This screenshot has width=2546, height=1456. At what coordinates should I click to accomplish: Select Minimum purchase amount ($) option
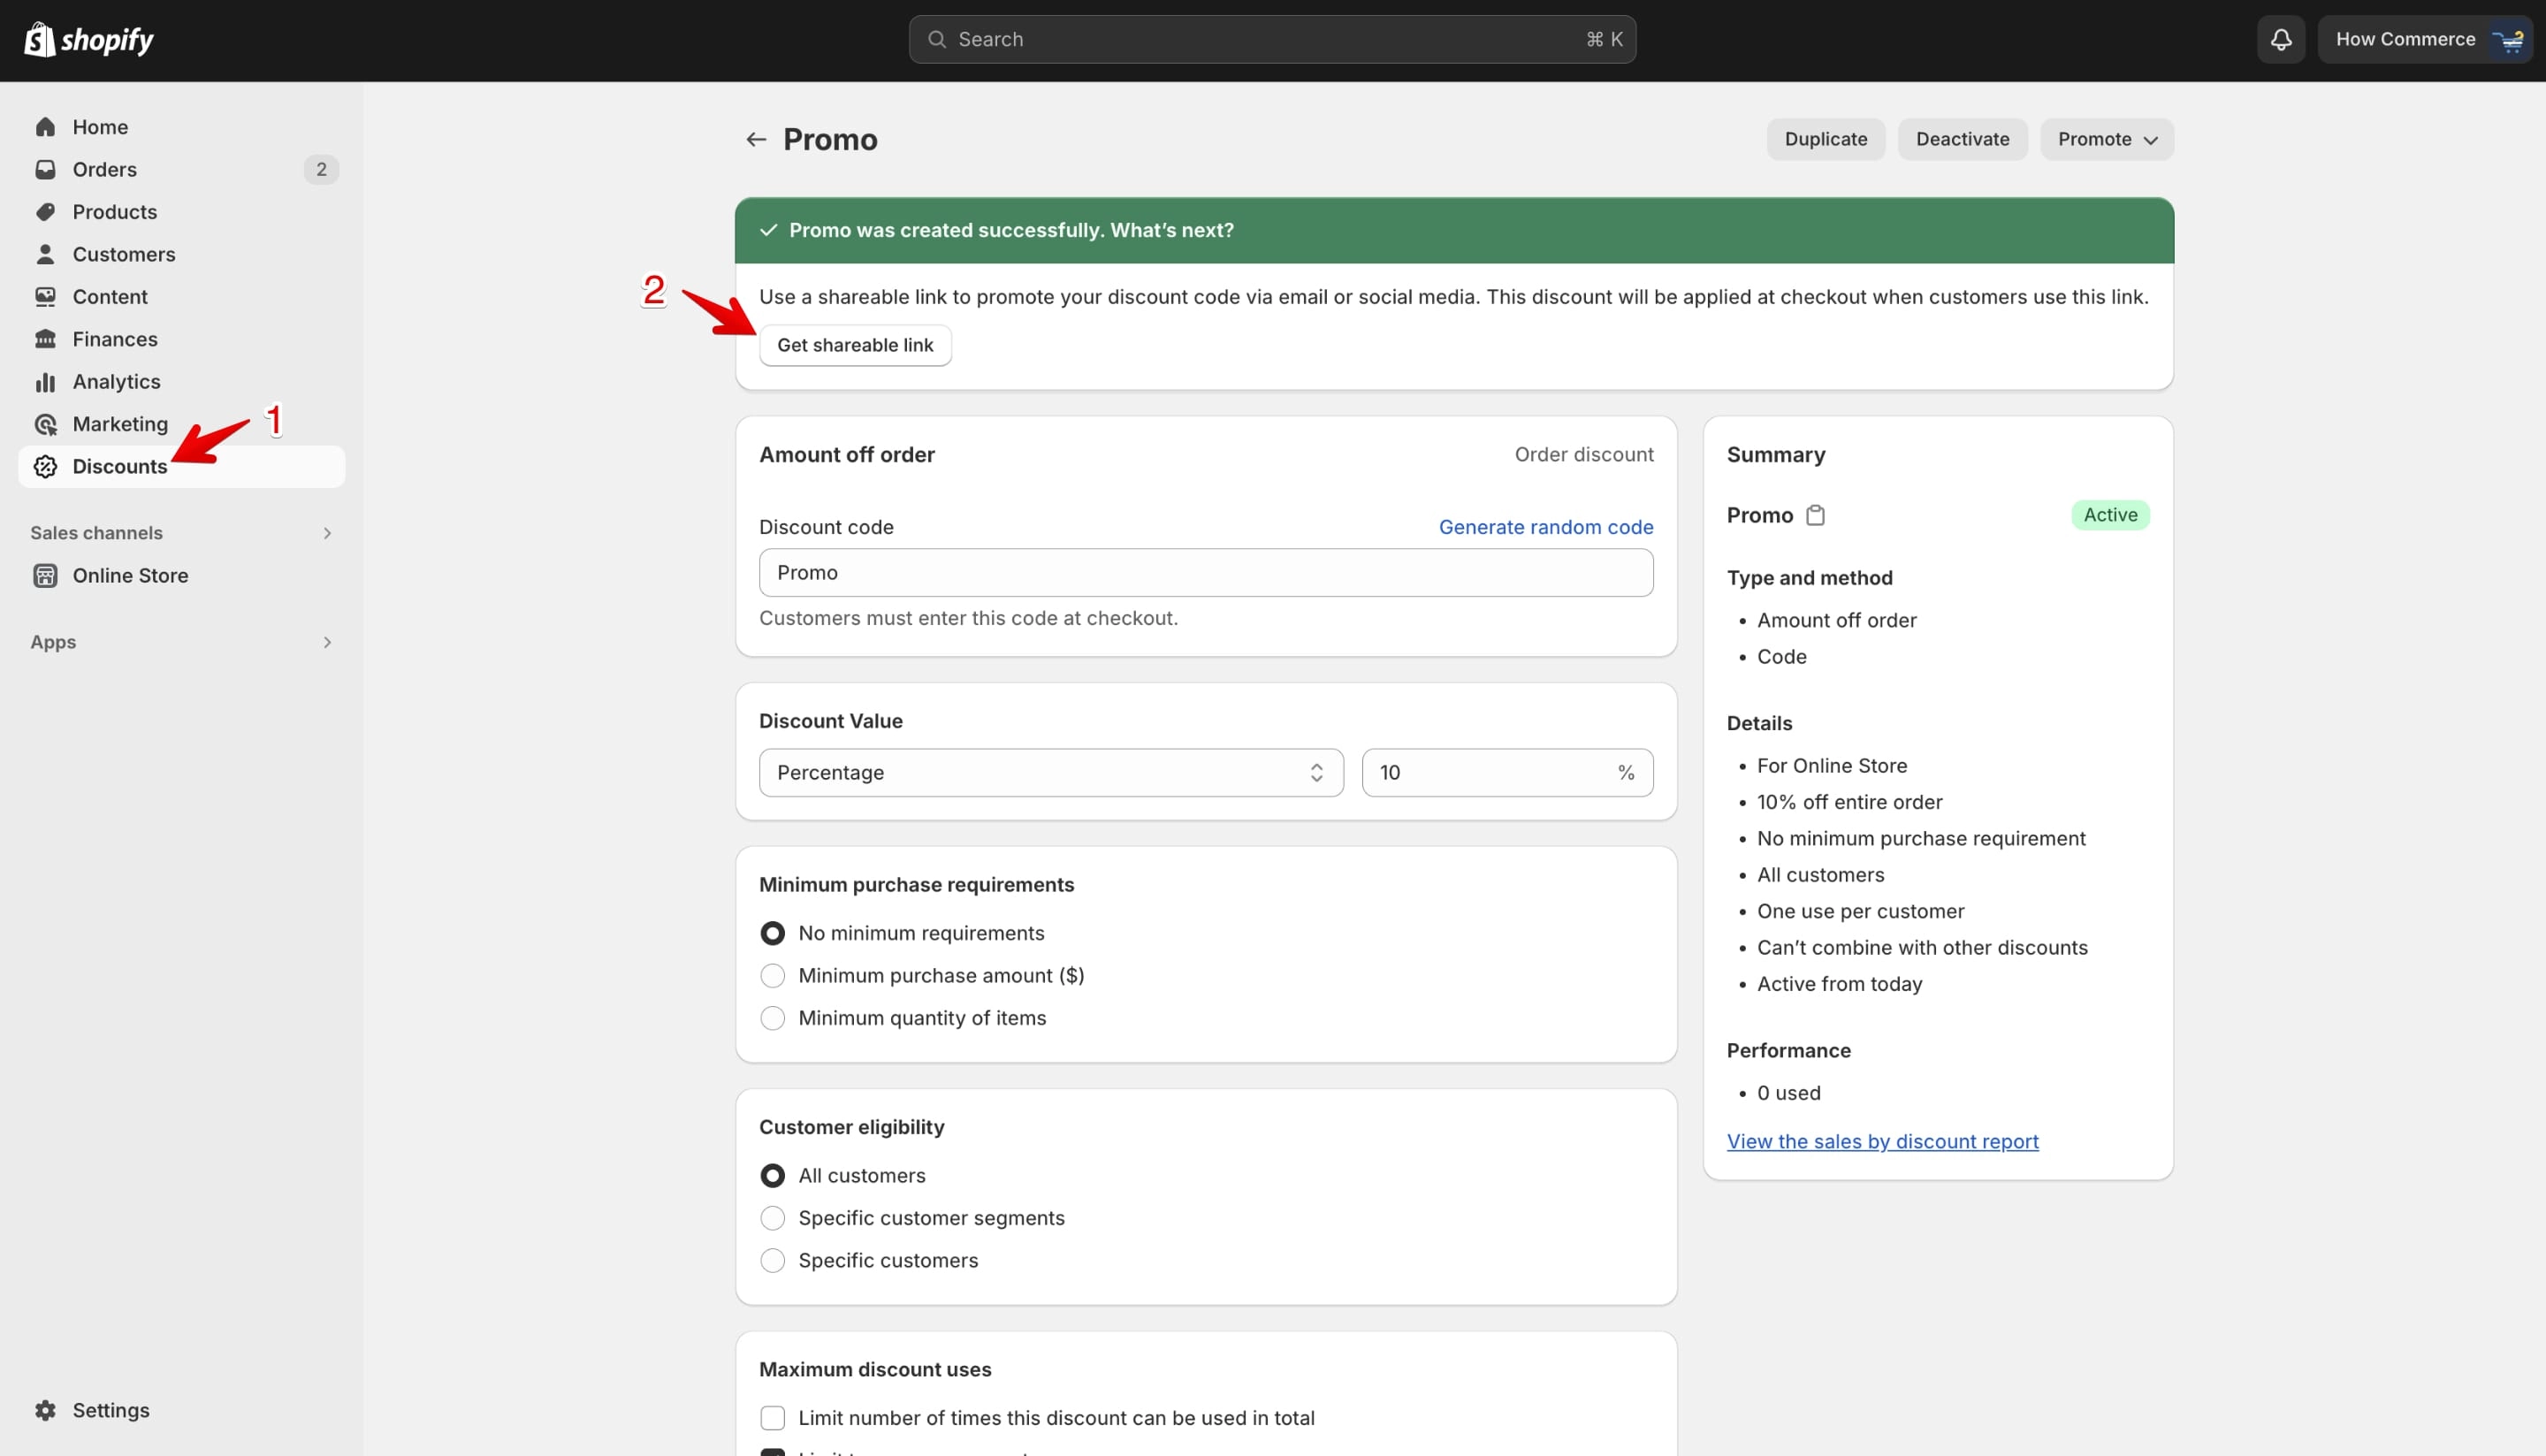pyautogui.click(x=772, y=975)
